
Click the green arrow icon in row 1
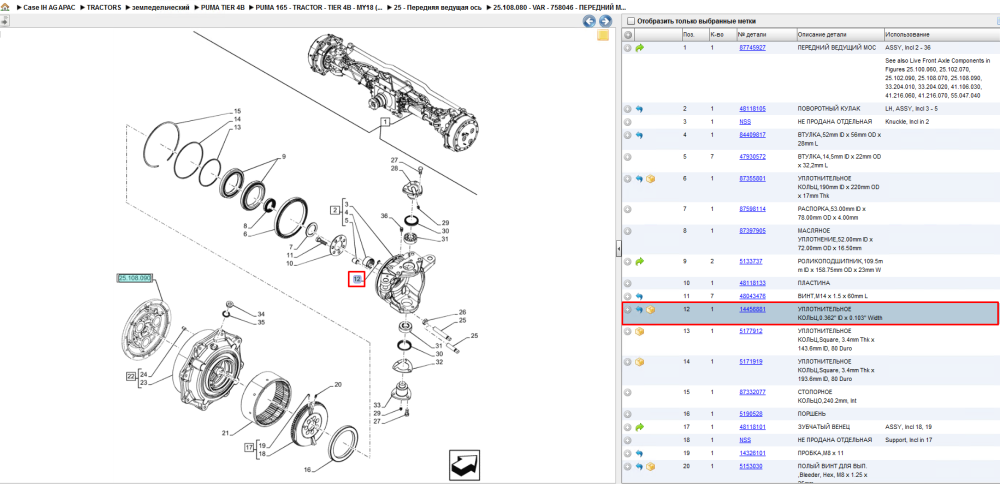(x=640, y=48)
